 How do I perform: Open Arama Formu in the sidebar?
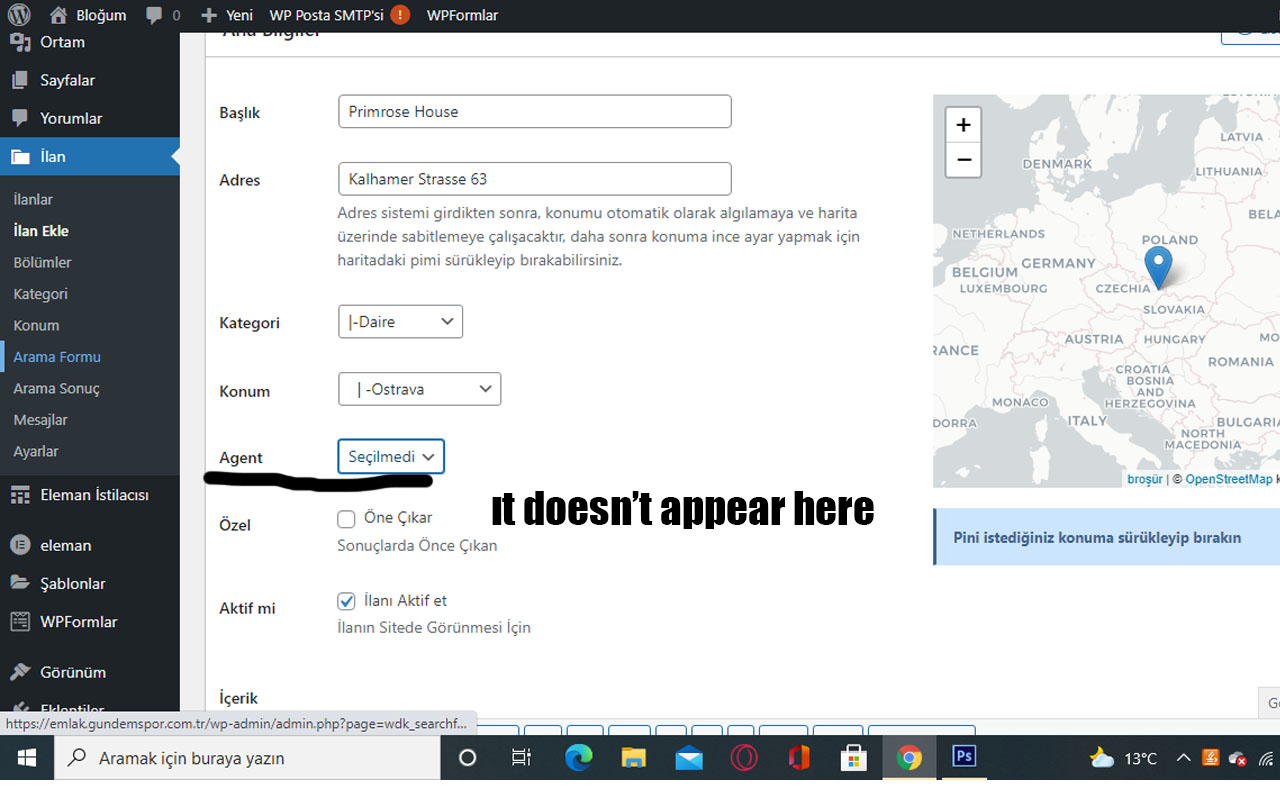(x=57, y=357)
